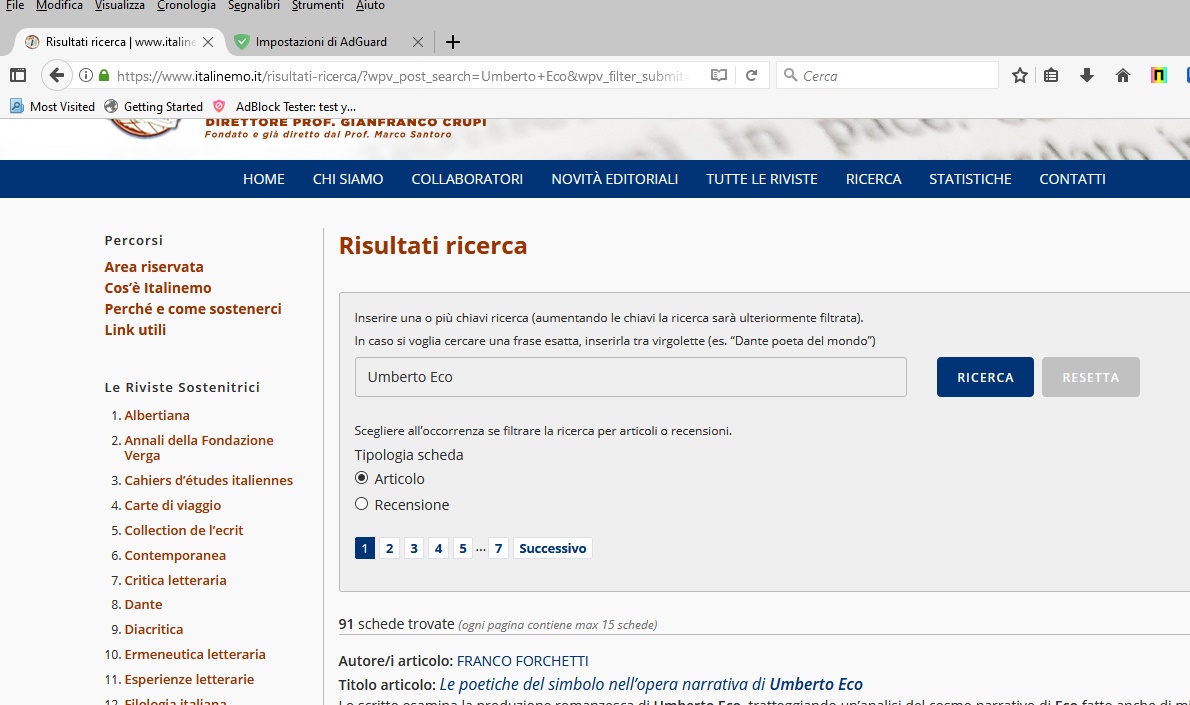Go to results page 4

pos(438,548)
